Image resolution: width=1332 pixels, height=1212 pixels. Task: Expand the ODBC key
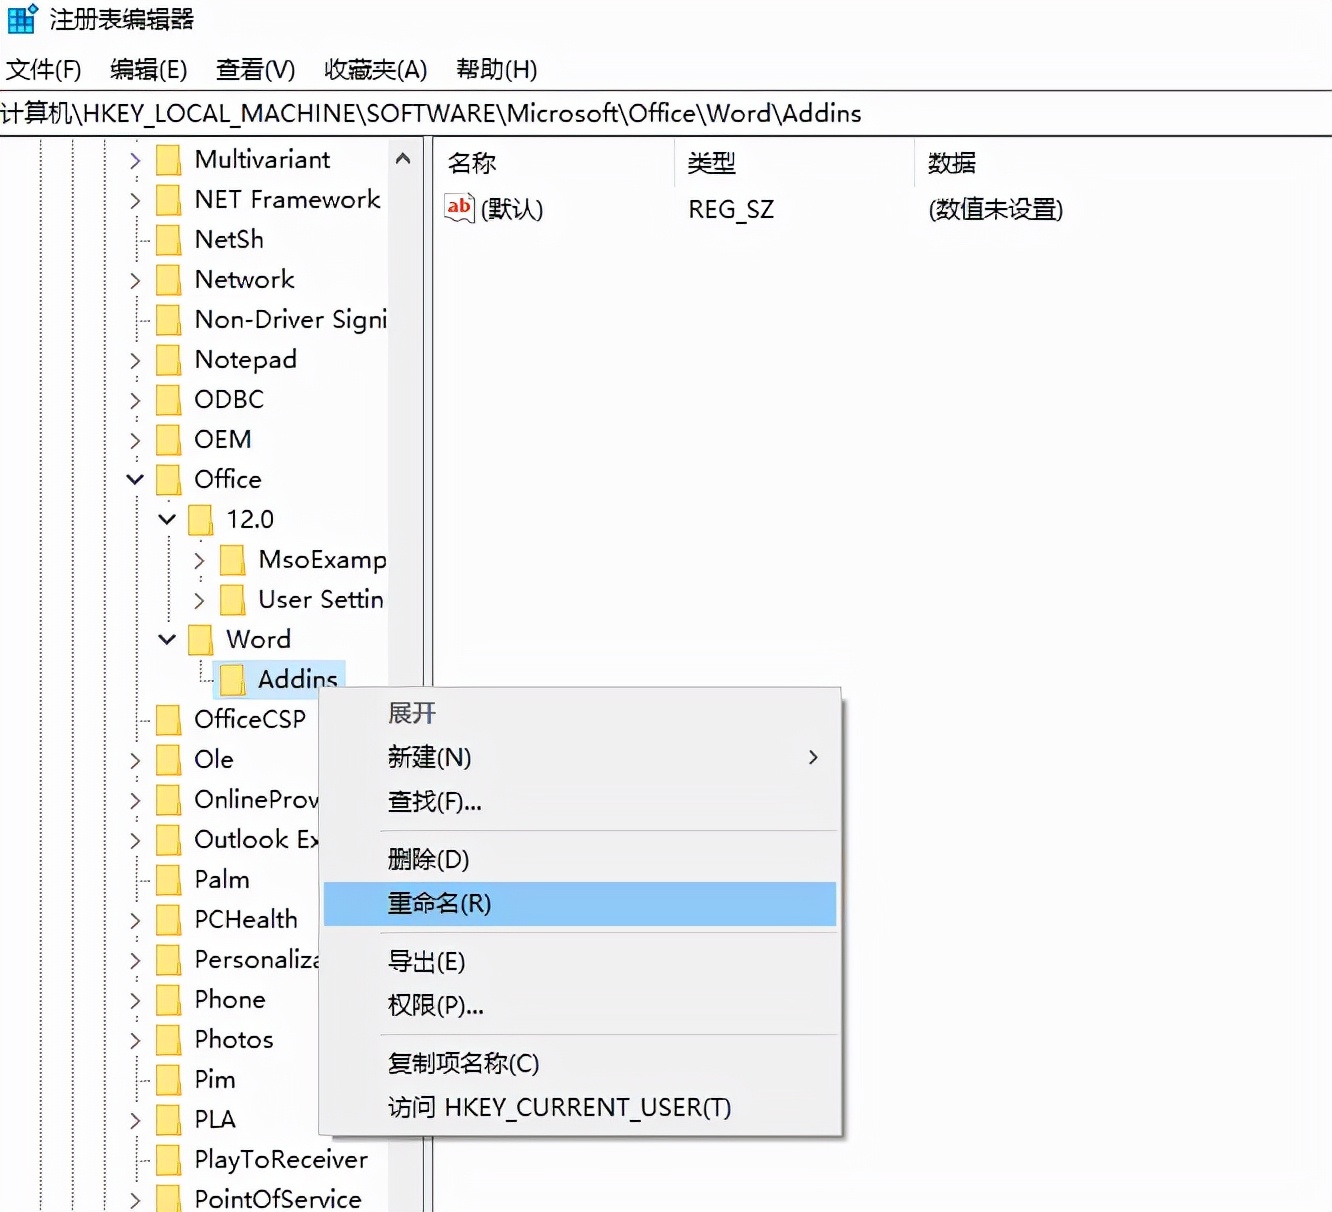(135, 400)
